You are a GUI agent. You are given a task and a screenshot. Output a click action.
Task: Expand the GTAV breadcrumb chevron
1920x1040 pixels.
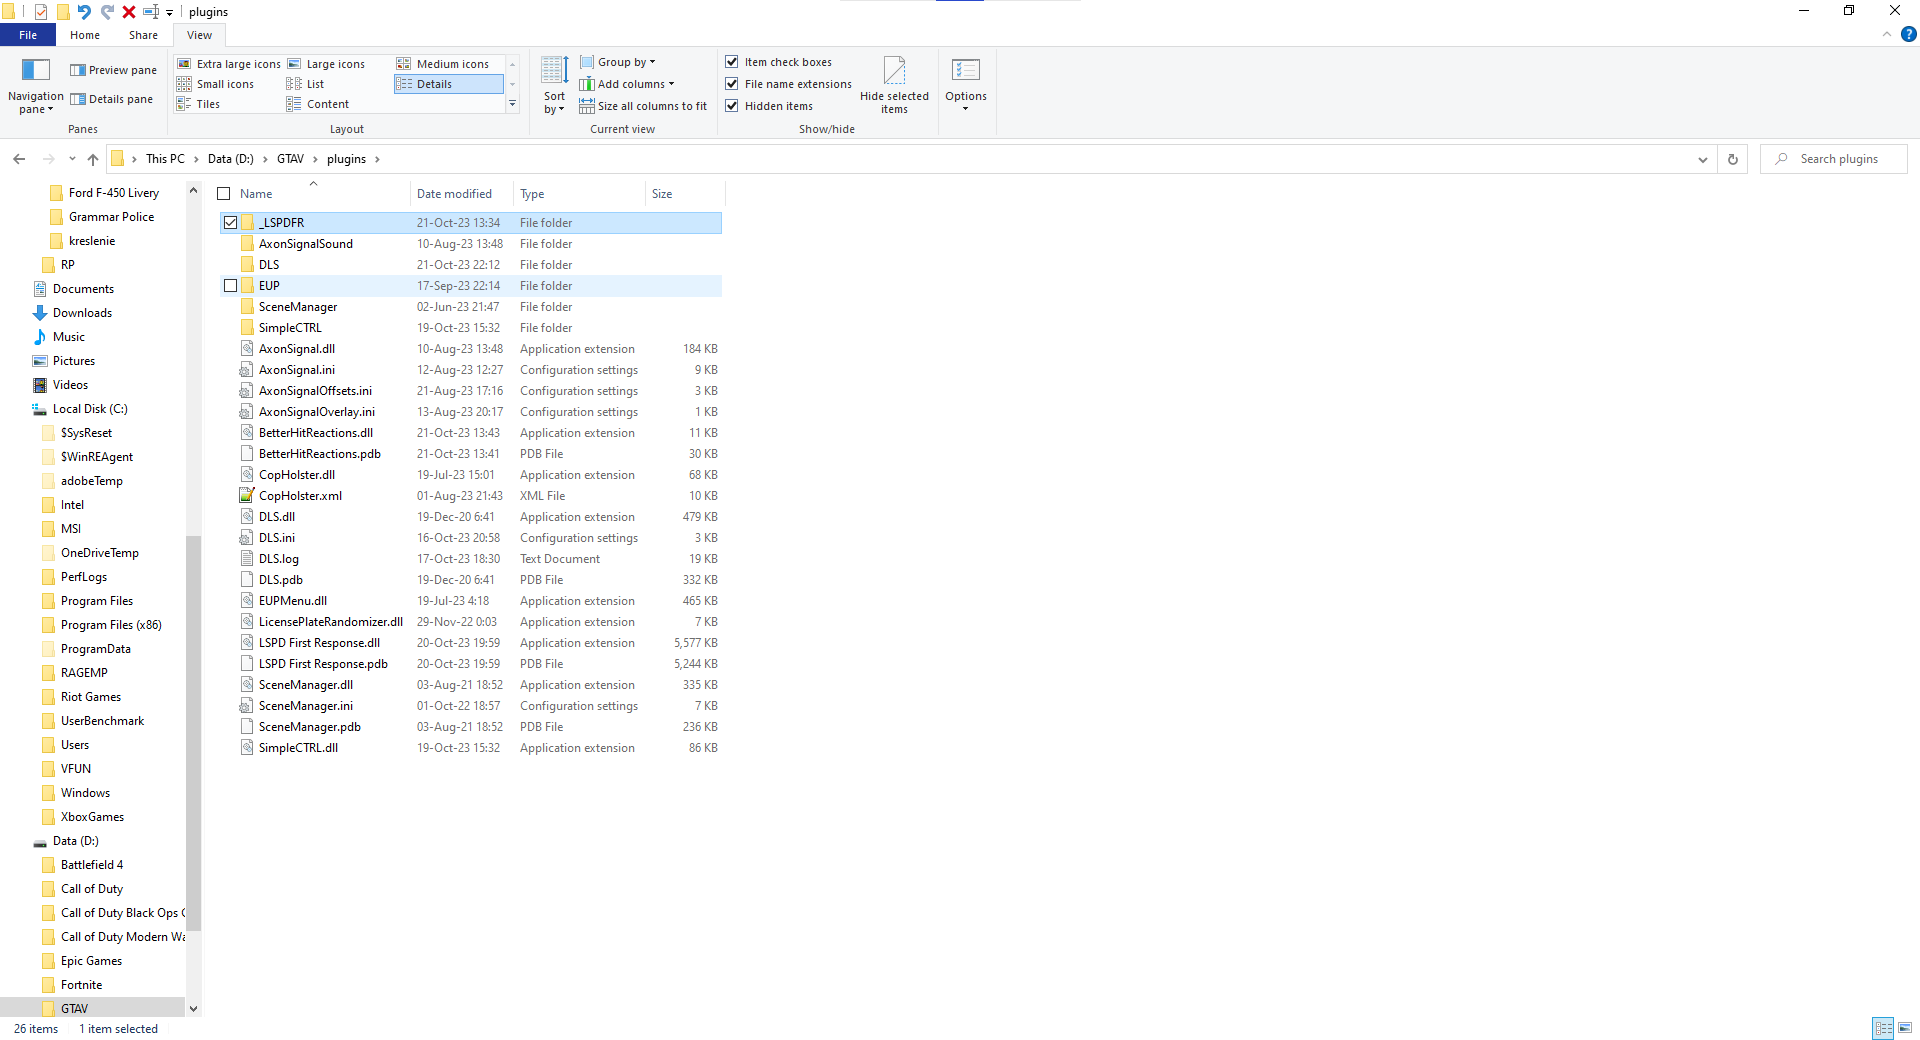pyautogui.click(x=315, y=159)
